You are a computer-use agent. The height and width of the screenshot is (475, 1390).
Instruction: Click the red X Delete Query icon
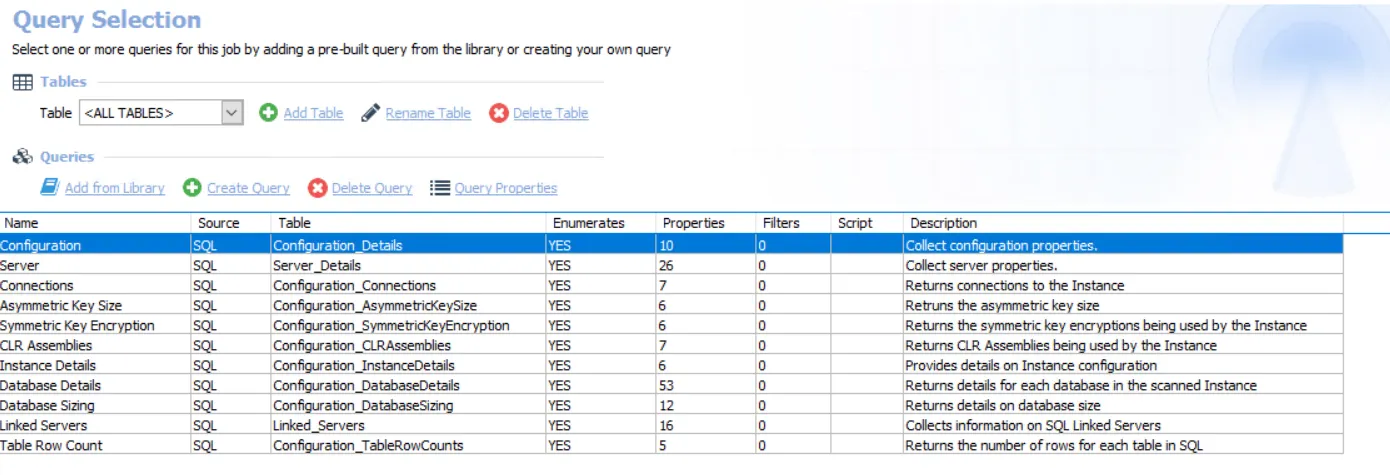(317, 187)
